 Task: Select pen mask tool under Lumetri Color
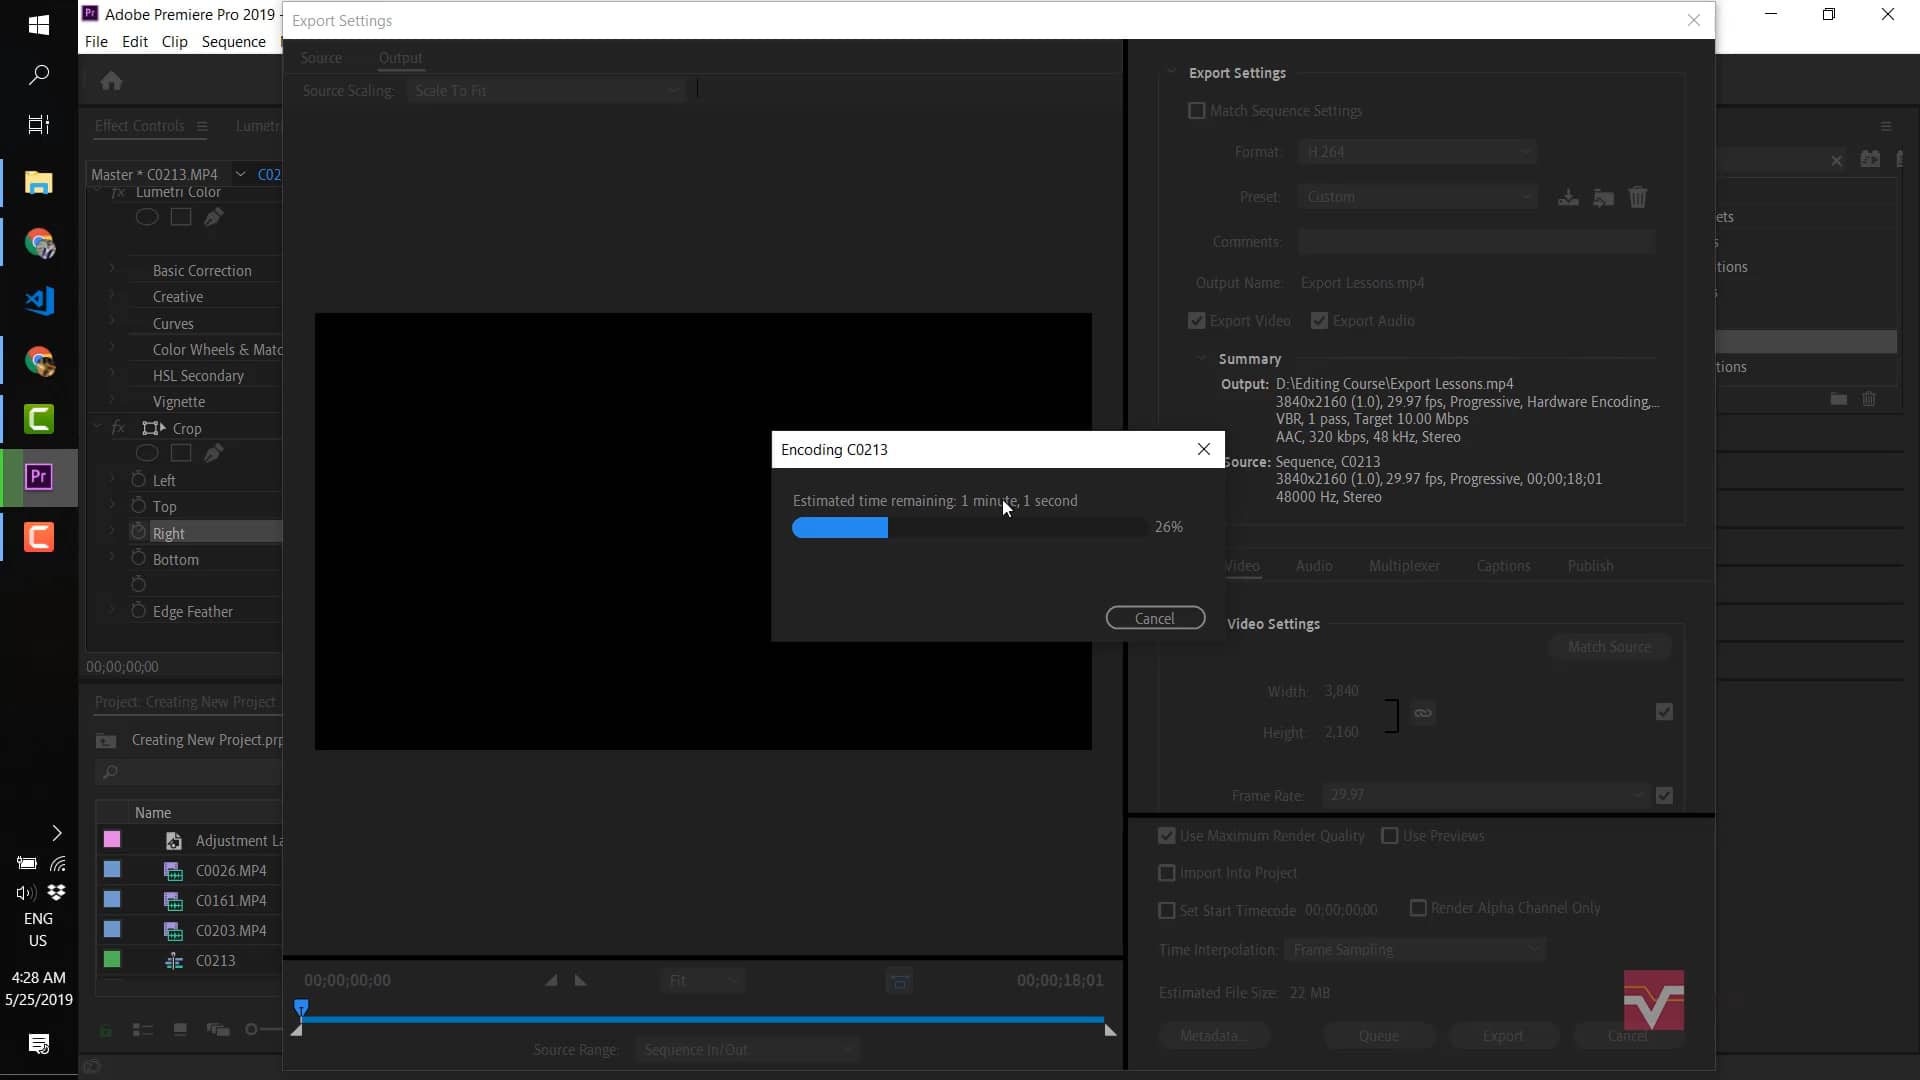(214, 217)
